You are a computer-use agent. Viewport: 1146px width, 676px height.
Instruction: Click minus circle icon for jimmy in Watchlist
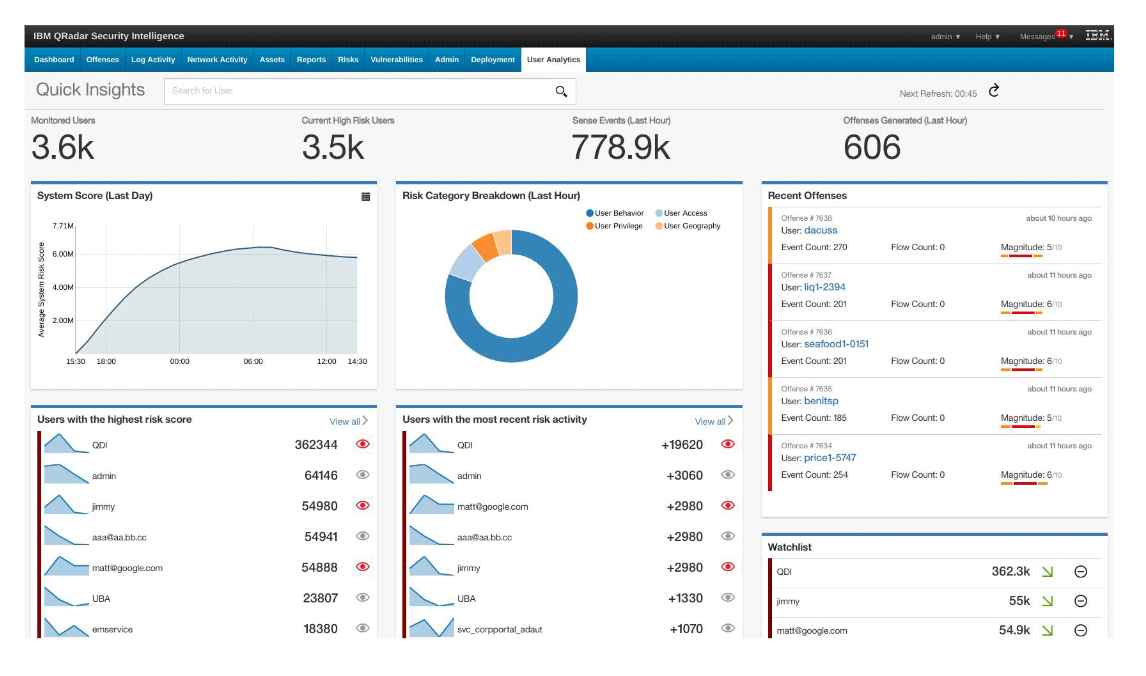[1080, 601]
